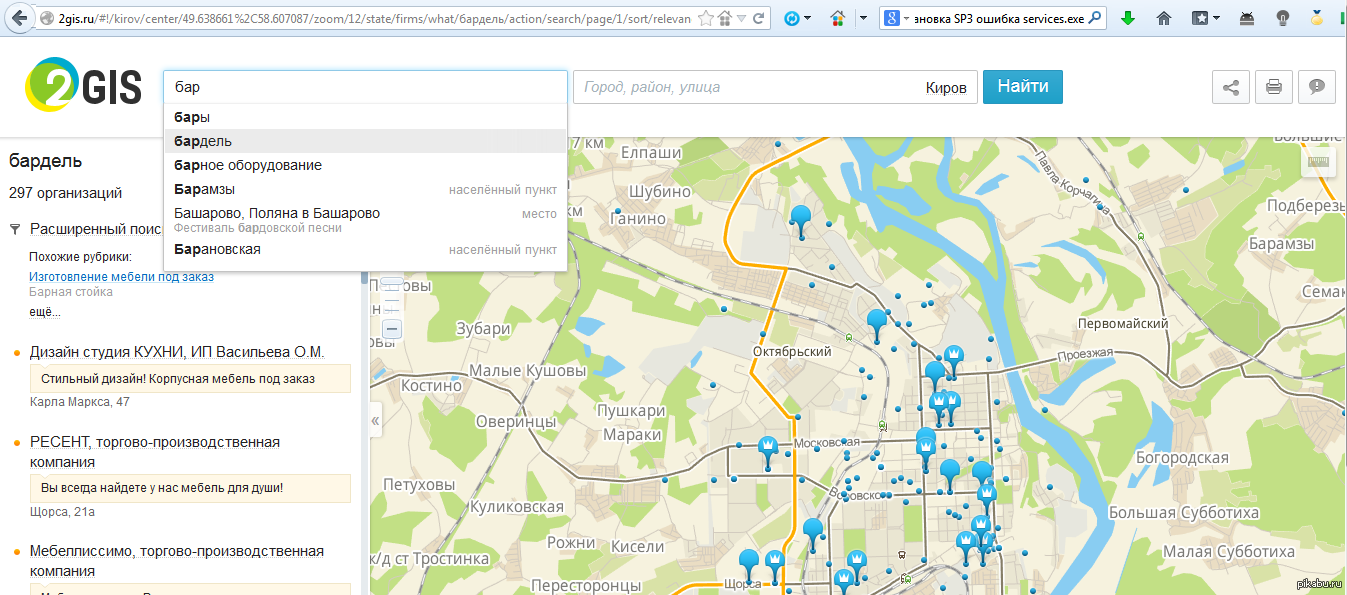Open the sync icon dropdown arrow
The image size is (1347, 595).
(x=806, y=18)
